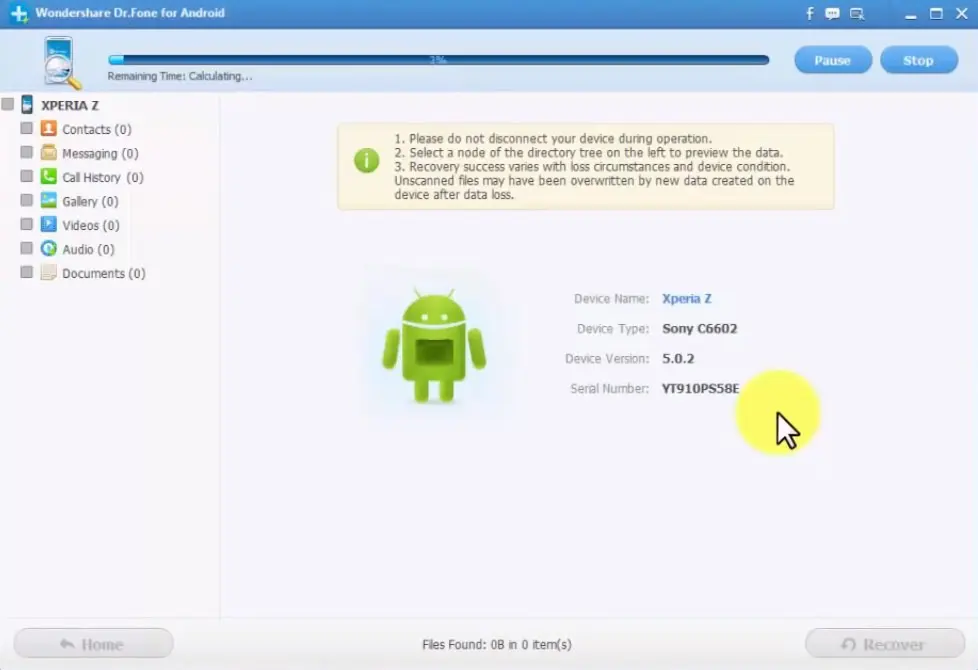Click the Messaging envelope icon
978x670 pixels.
point(49,152)
